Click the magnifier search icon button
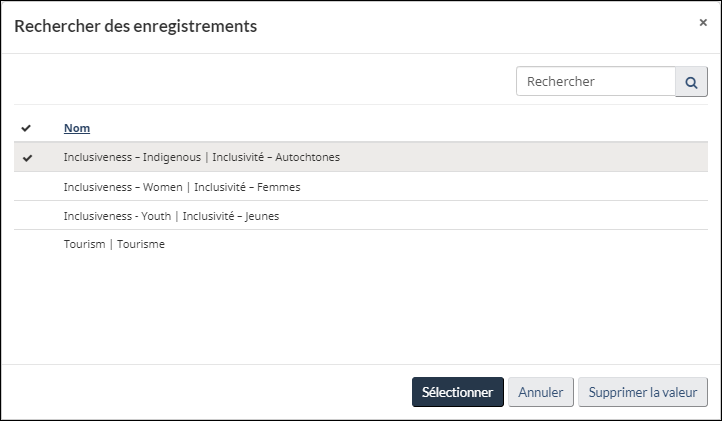722x421 pixels. (691, 82)
